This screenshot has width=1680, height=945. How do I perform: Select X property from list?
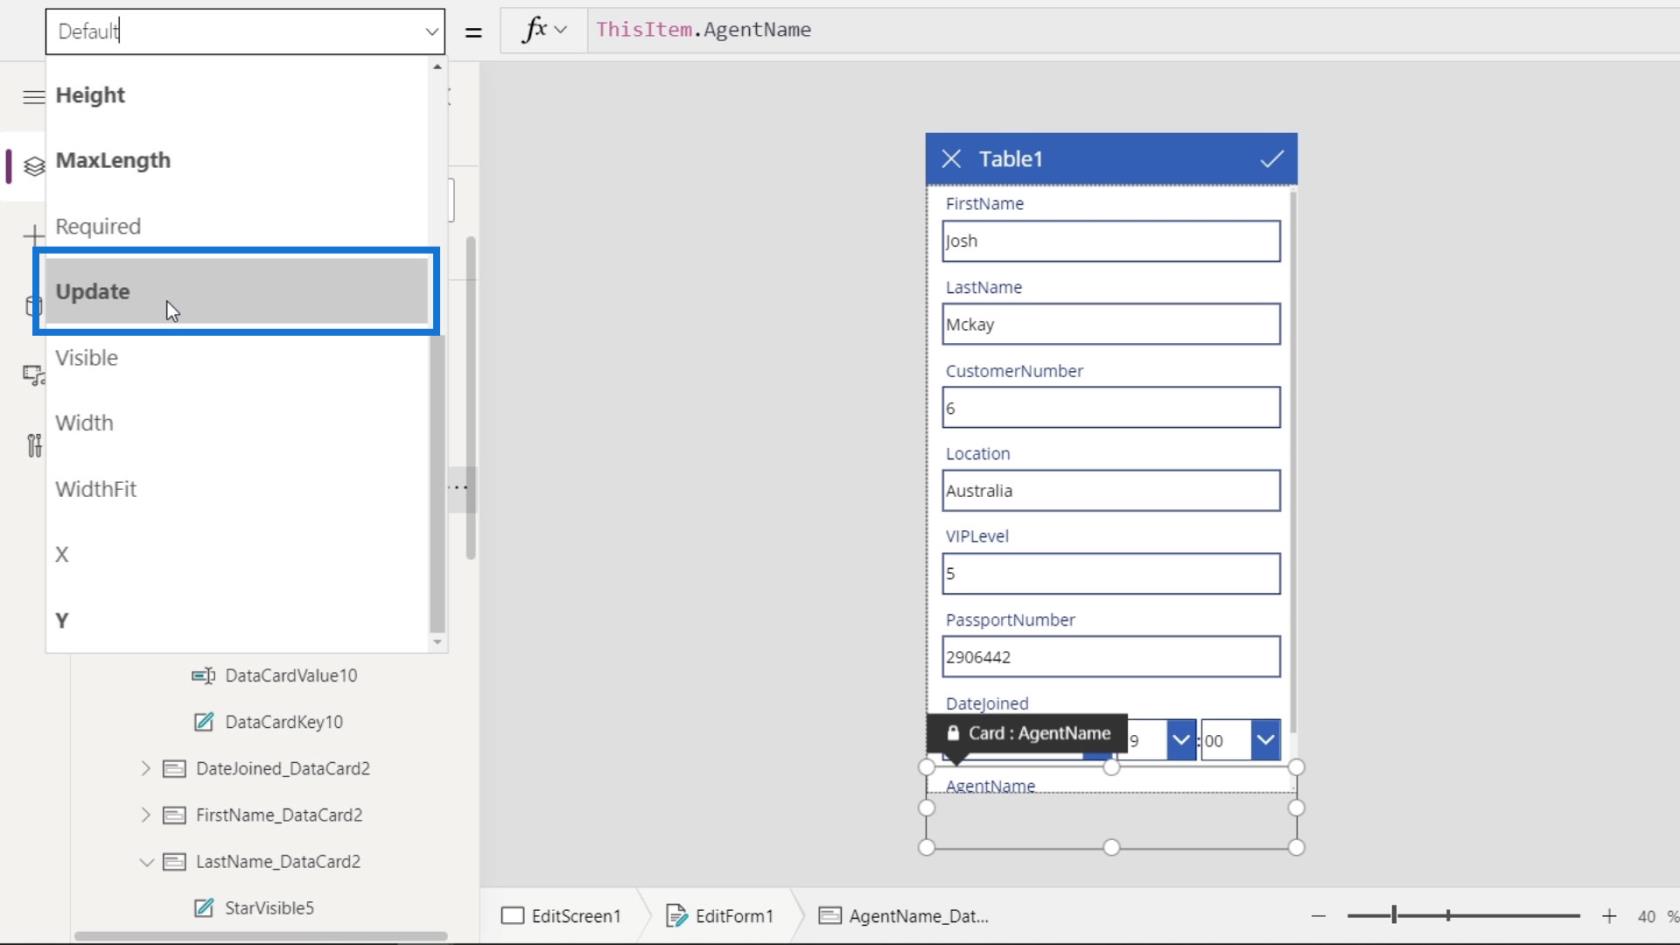pyautogui.click(x=237, y=555)
